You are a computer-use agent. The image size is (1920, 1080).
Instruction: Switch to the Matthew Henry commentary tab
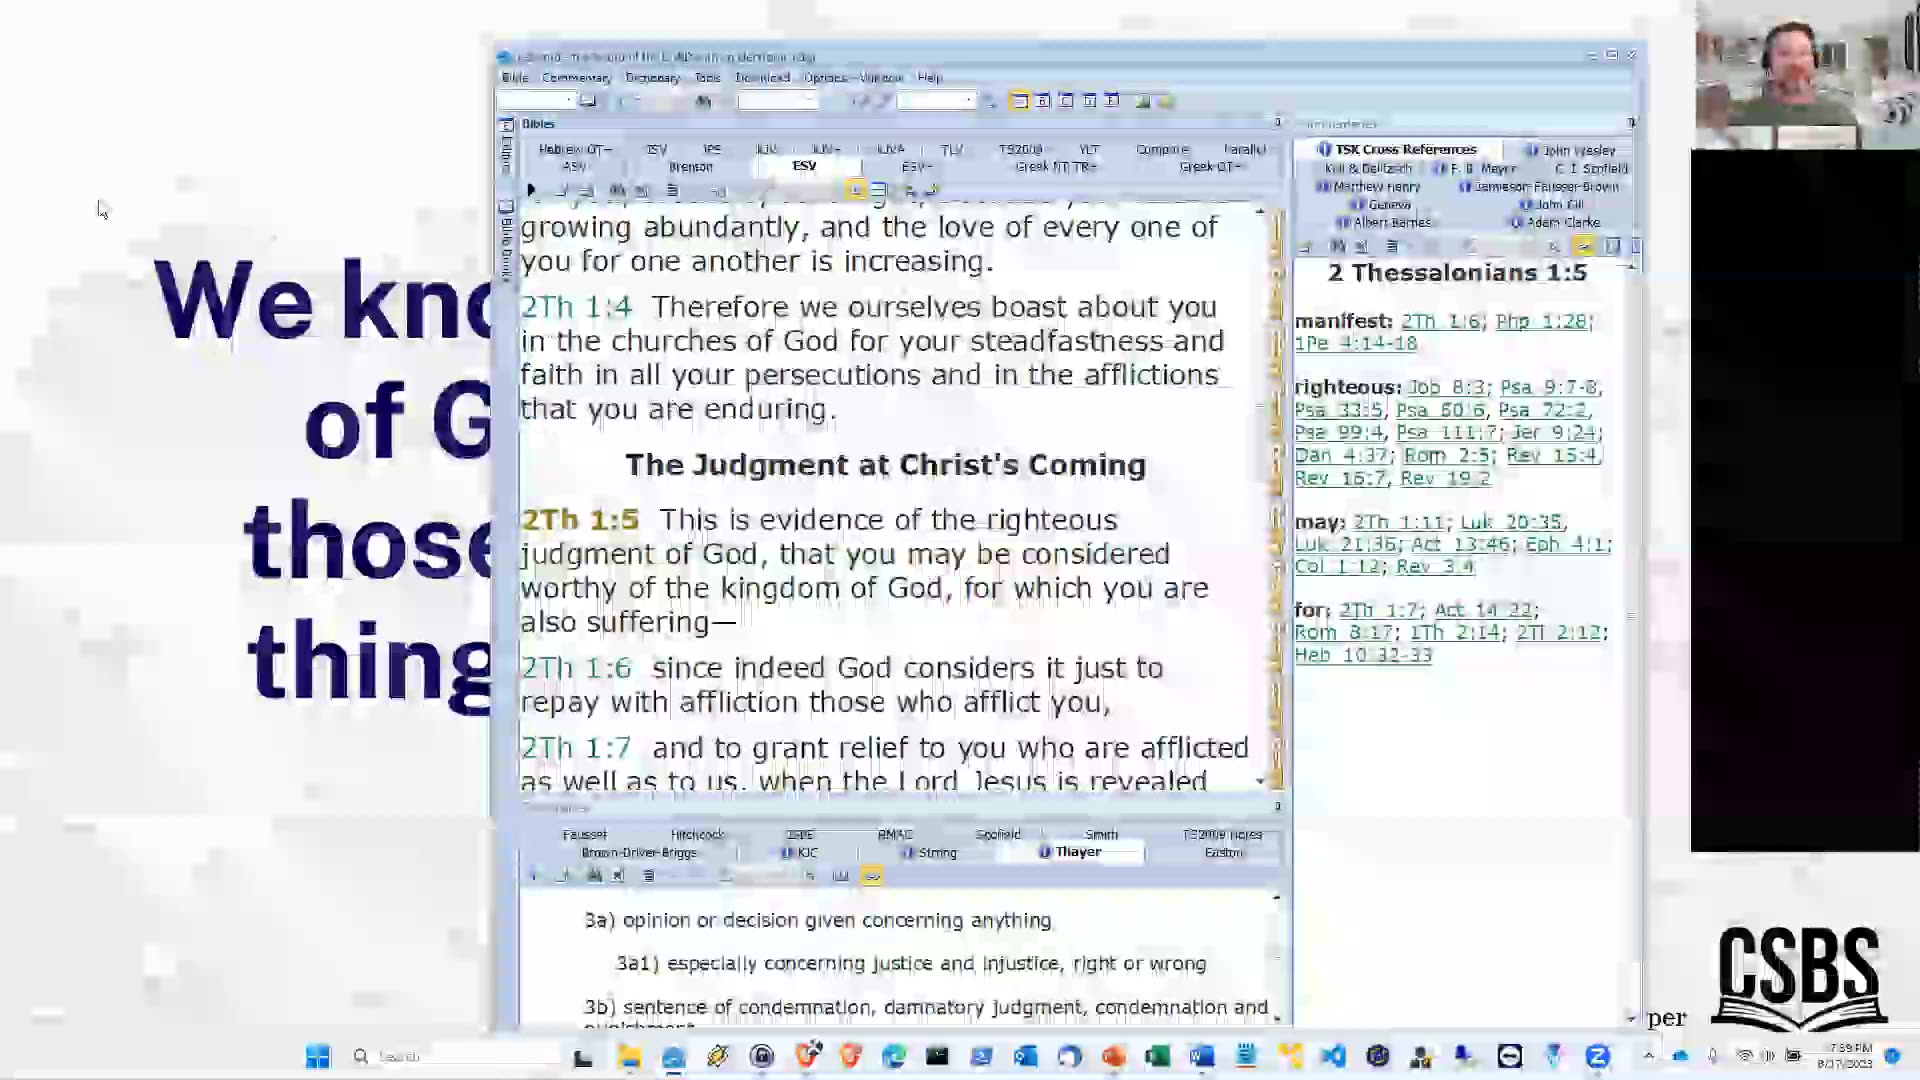pyautogui.click(x=1376, y=187)
